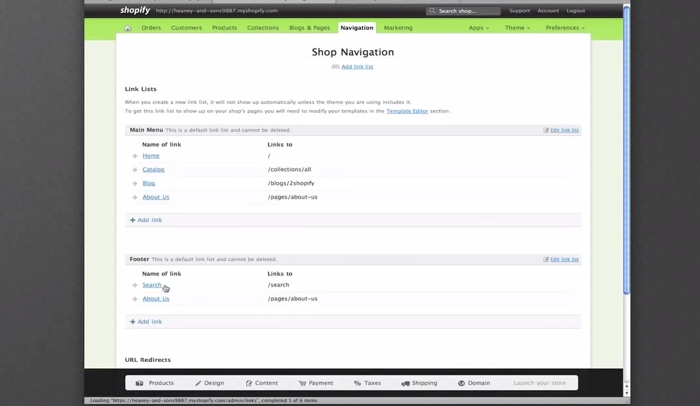Screen dimensions: 700x406
Task: Edit the Footer link list
Action: pos(564,259)
